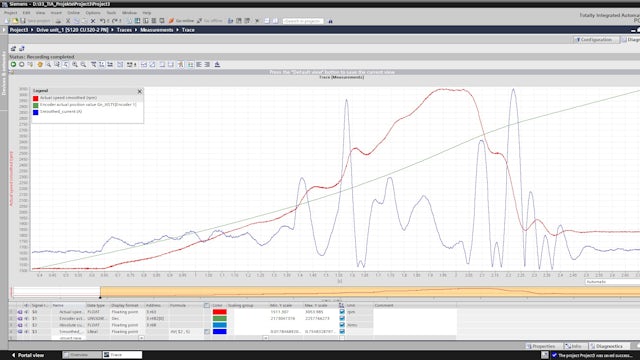The width and height of the screenshot is (640, 360).
Task: Open the Edit menu
Action: pos(27,13)
